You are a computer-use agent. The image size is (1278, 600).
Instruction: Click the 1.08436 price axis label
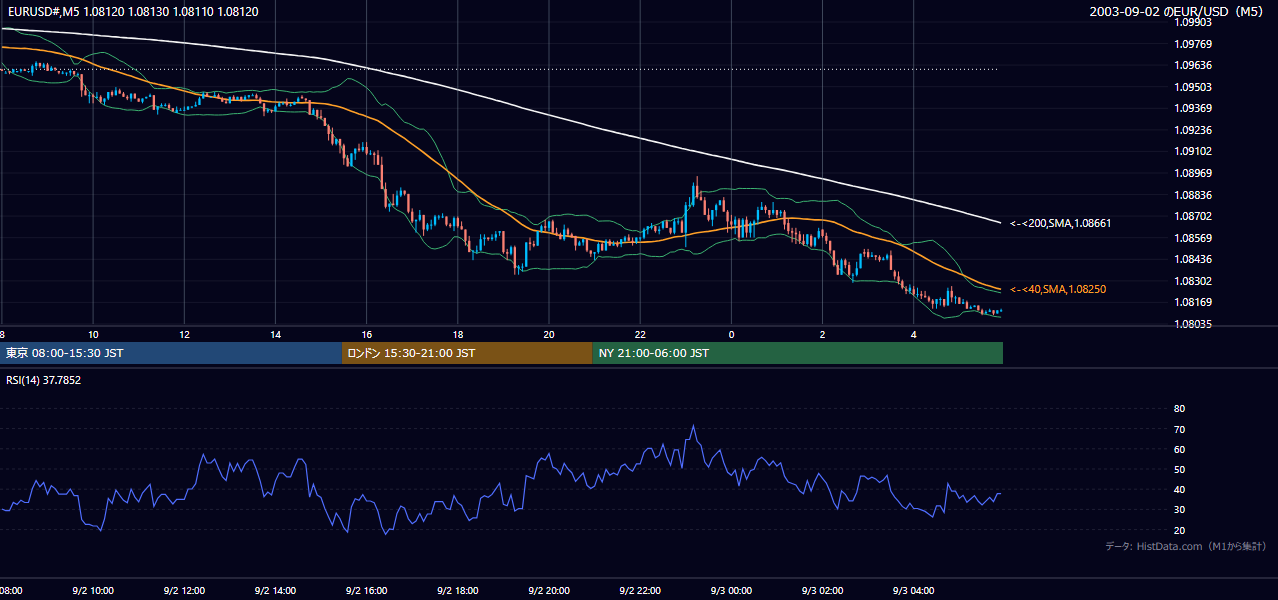(1193, 260)
